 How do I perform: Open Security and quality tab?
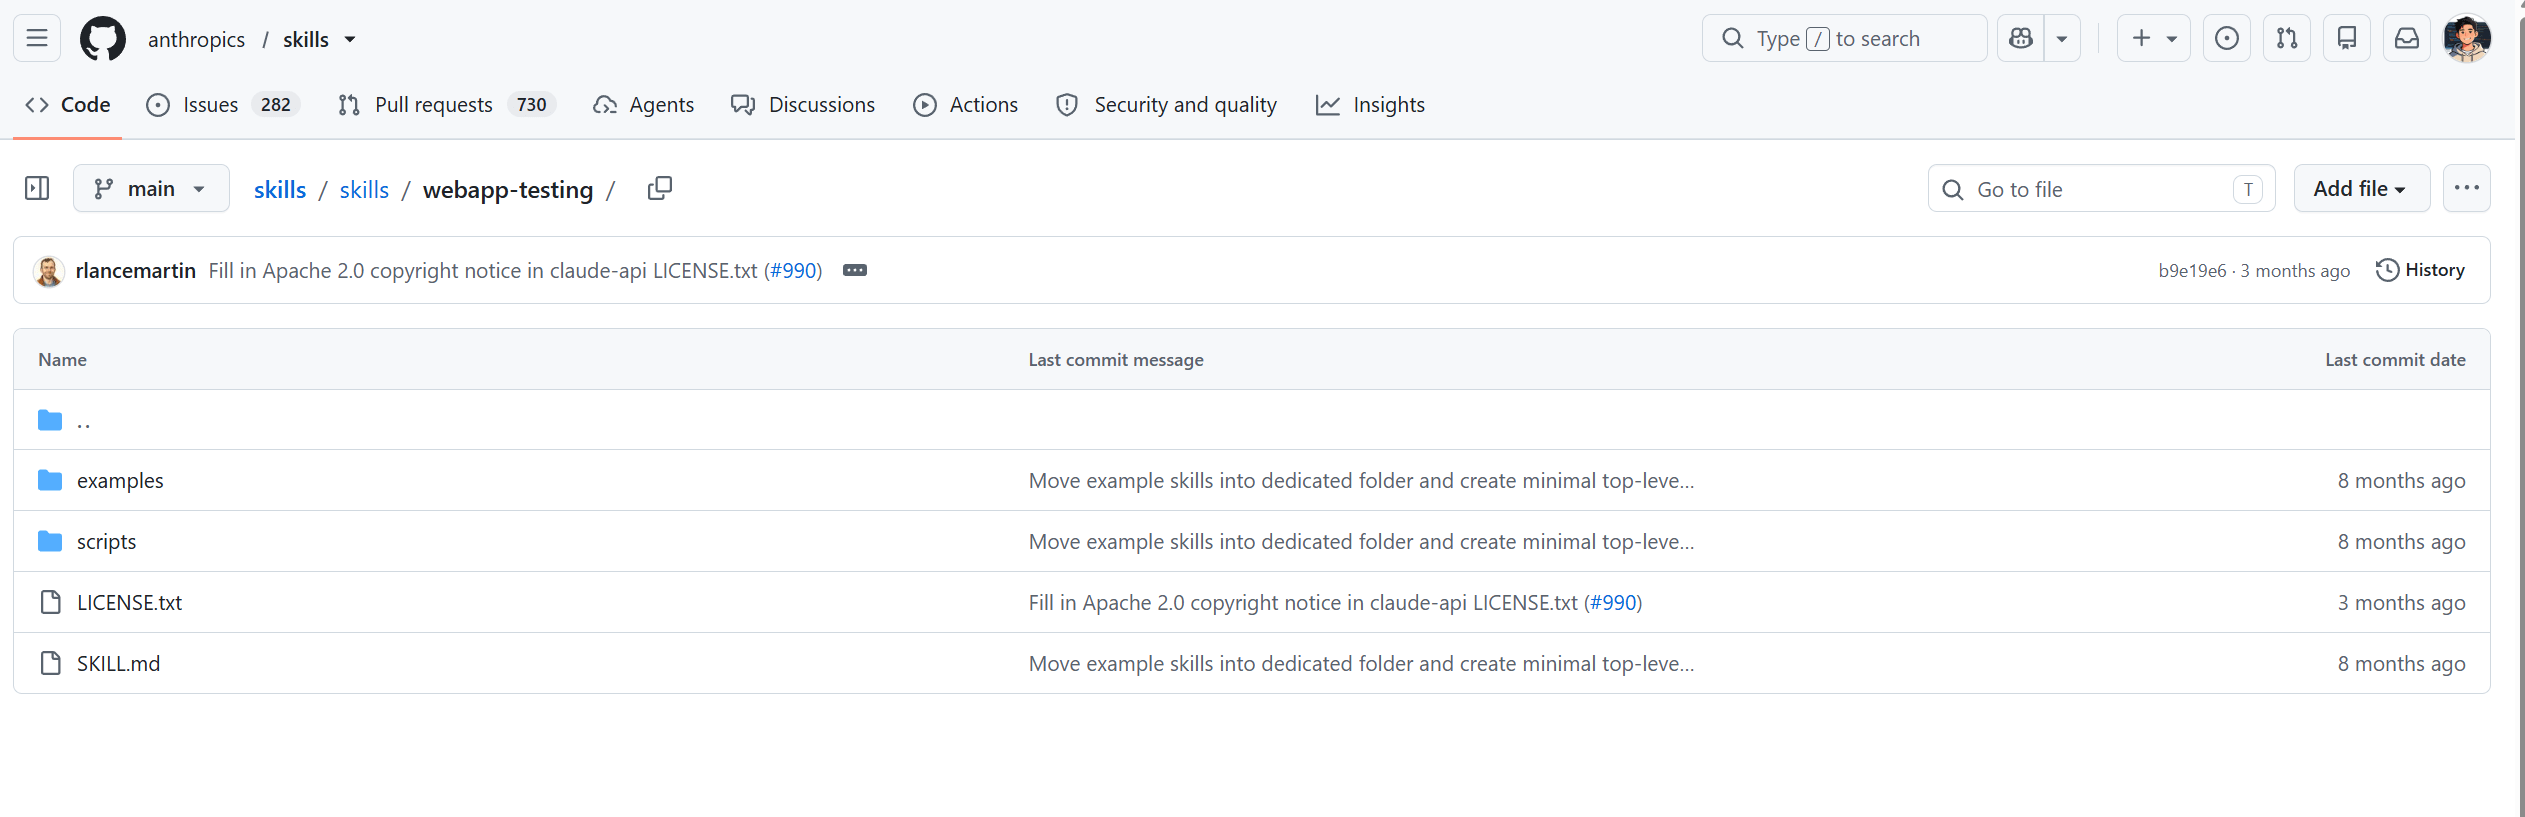point(1167,105)
